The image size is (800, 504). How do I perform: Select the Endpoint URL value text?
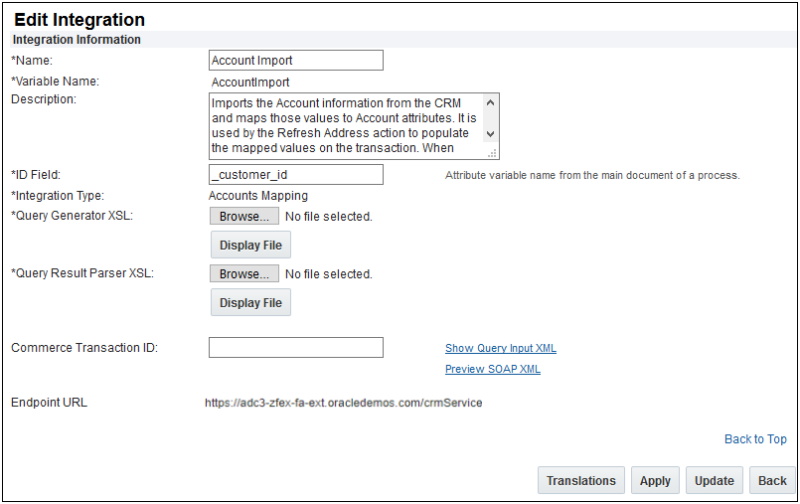click(343, 403)
